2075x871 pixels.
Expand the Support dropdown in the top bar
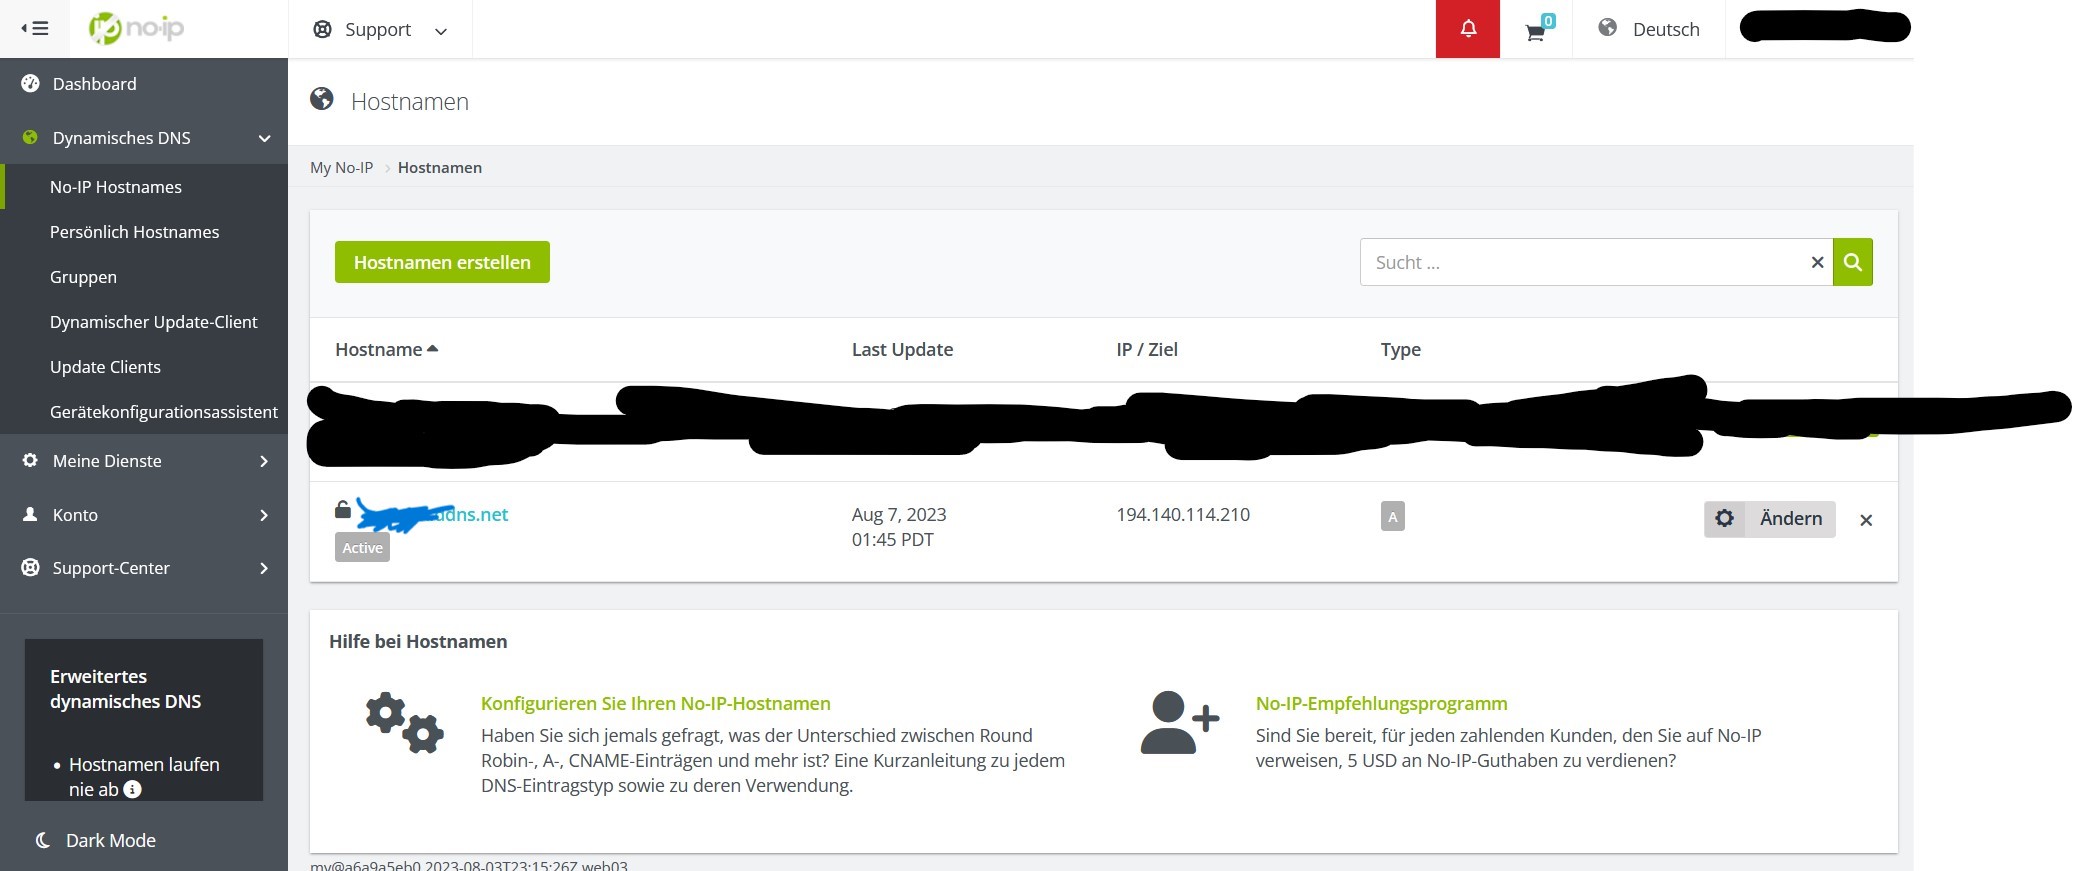tap(380, 30)
